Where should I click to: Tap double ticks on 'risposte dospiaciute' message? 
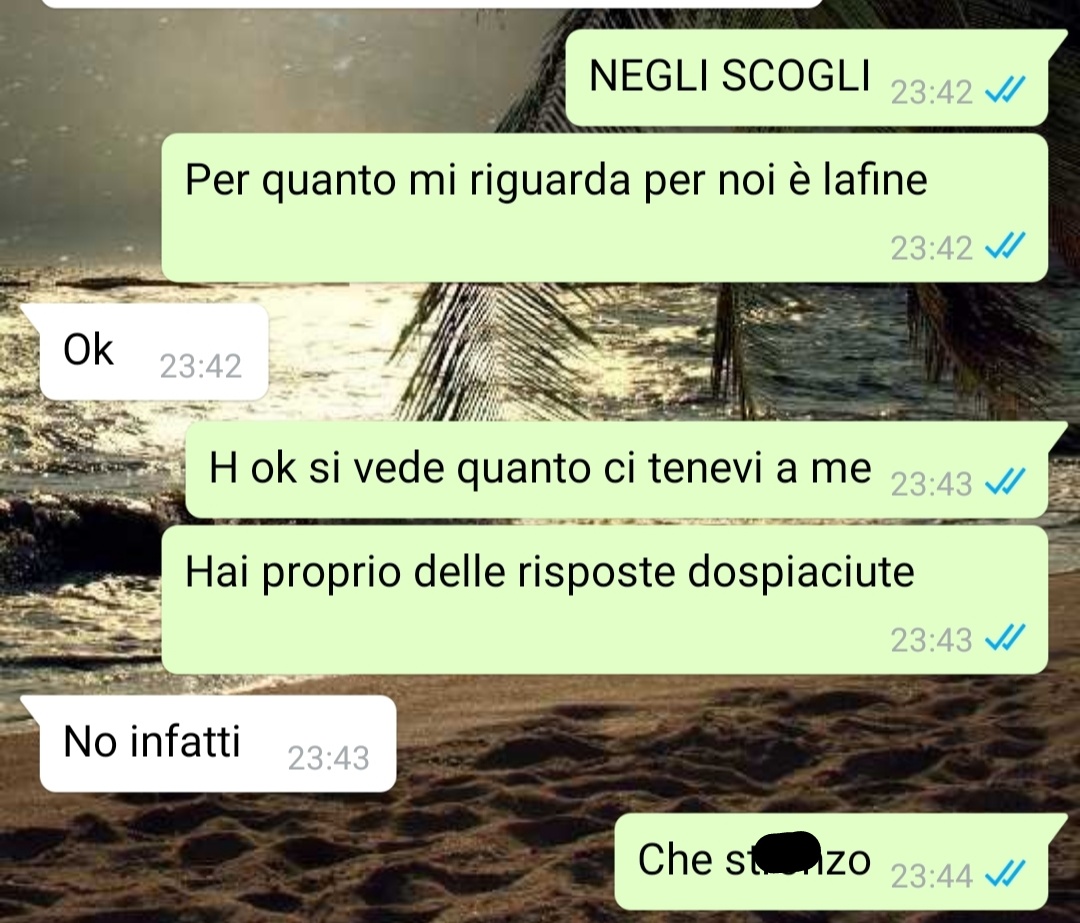pyautogui.click(x=1005, y=638)
